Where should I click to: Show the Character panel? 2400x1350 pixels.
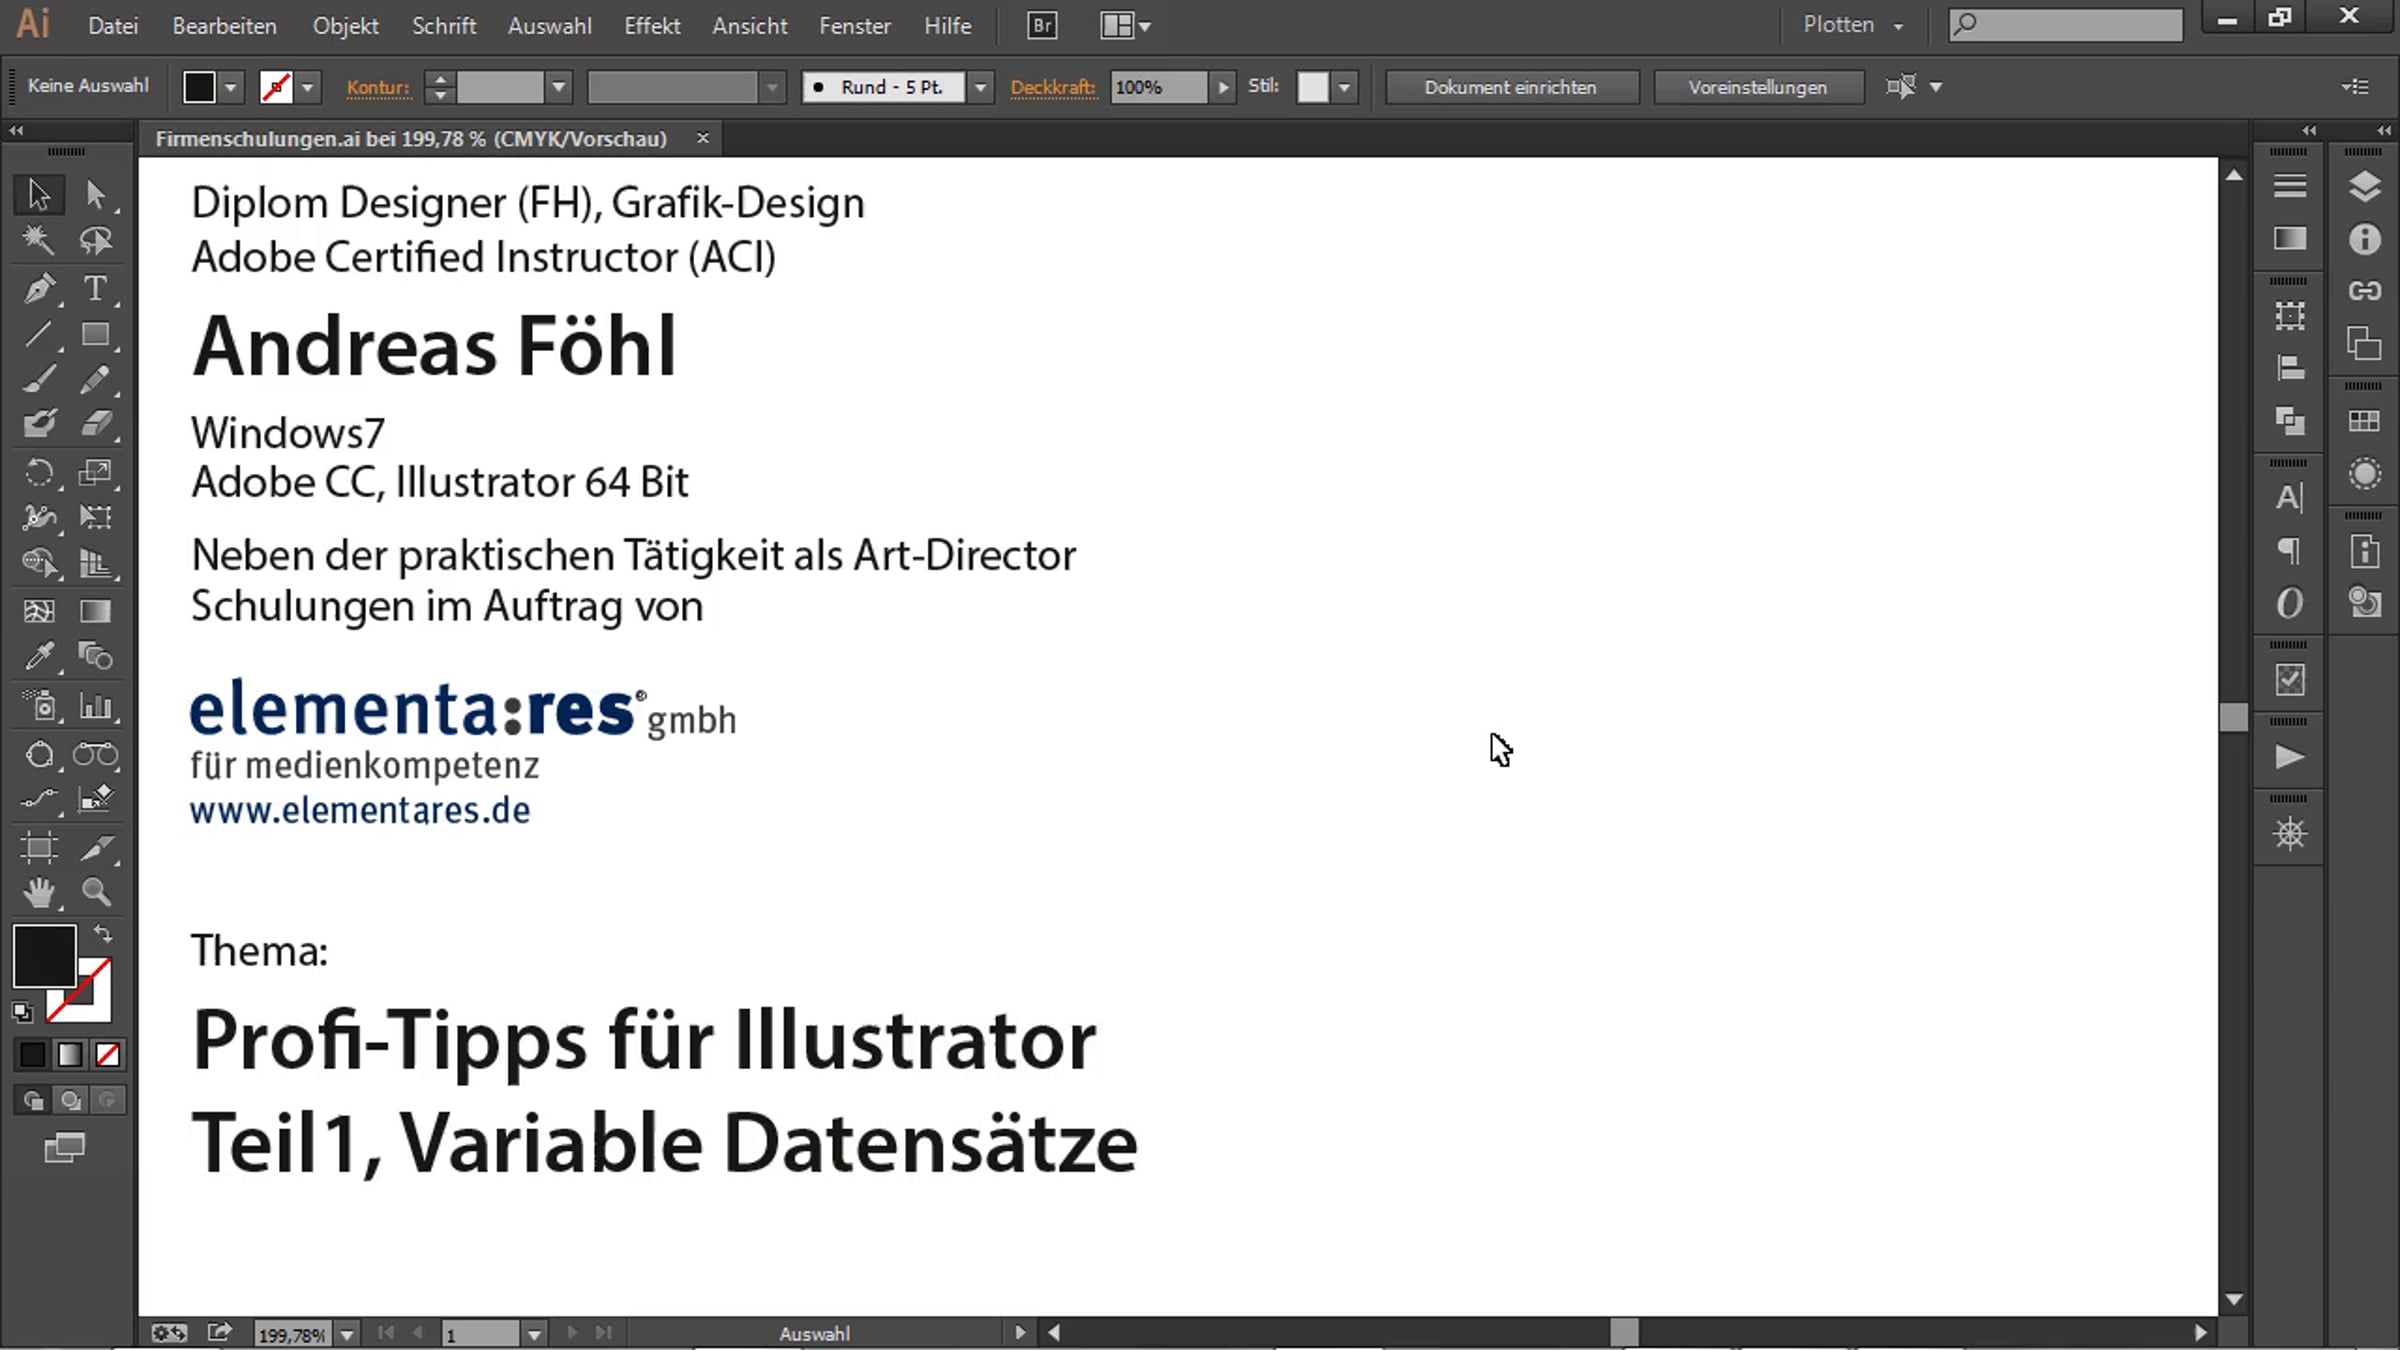coord(2290,497)
